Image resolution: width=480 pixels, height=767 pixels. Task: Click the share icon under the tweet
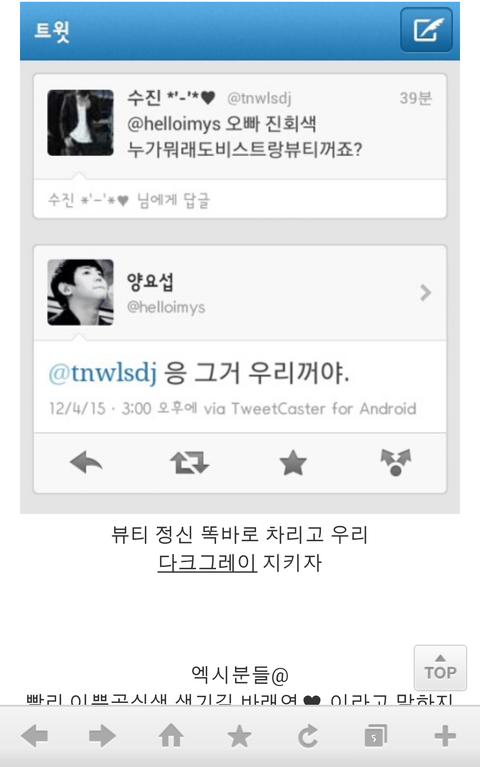pos(396,462)
